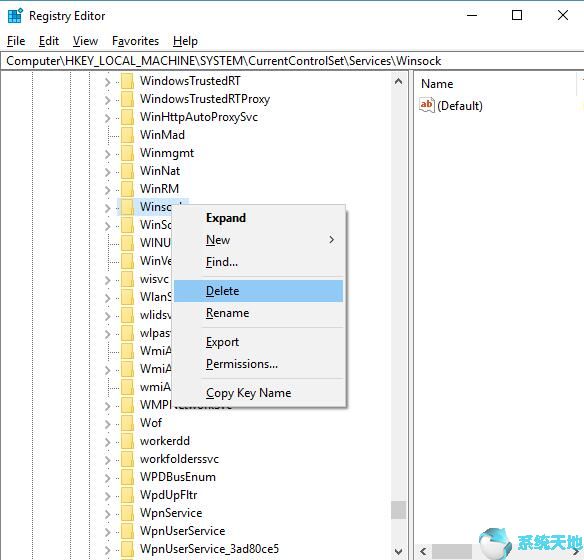This screenshot has height=560, width=584.
Task: Expand the Winsock key chevron
Action: tap(108, 208)
